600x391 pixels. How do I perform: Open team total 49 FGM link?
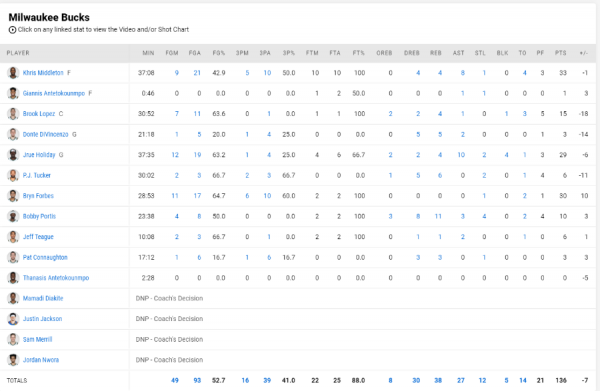[x=175, y=380]
